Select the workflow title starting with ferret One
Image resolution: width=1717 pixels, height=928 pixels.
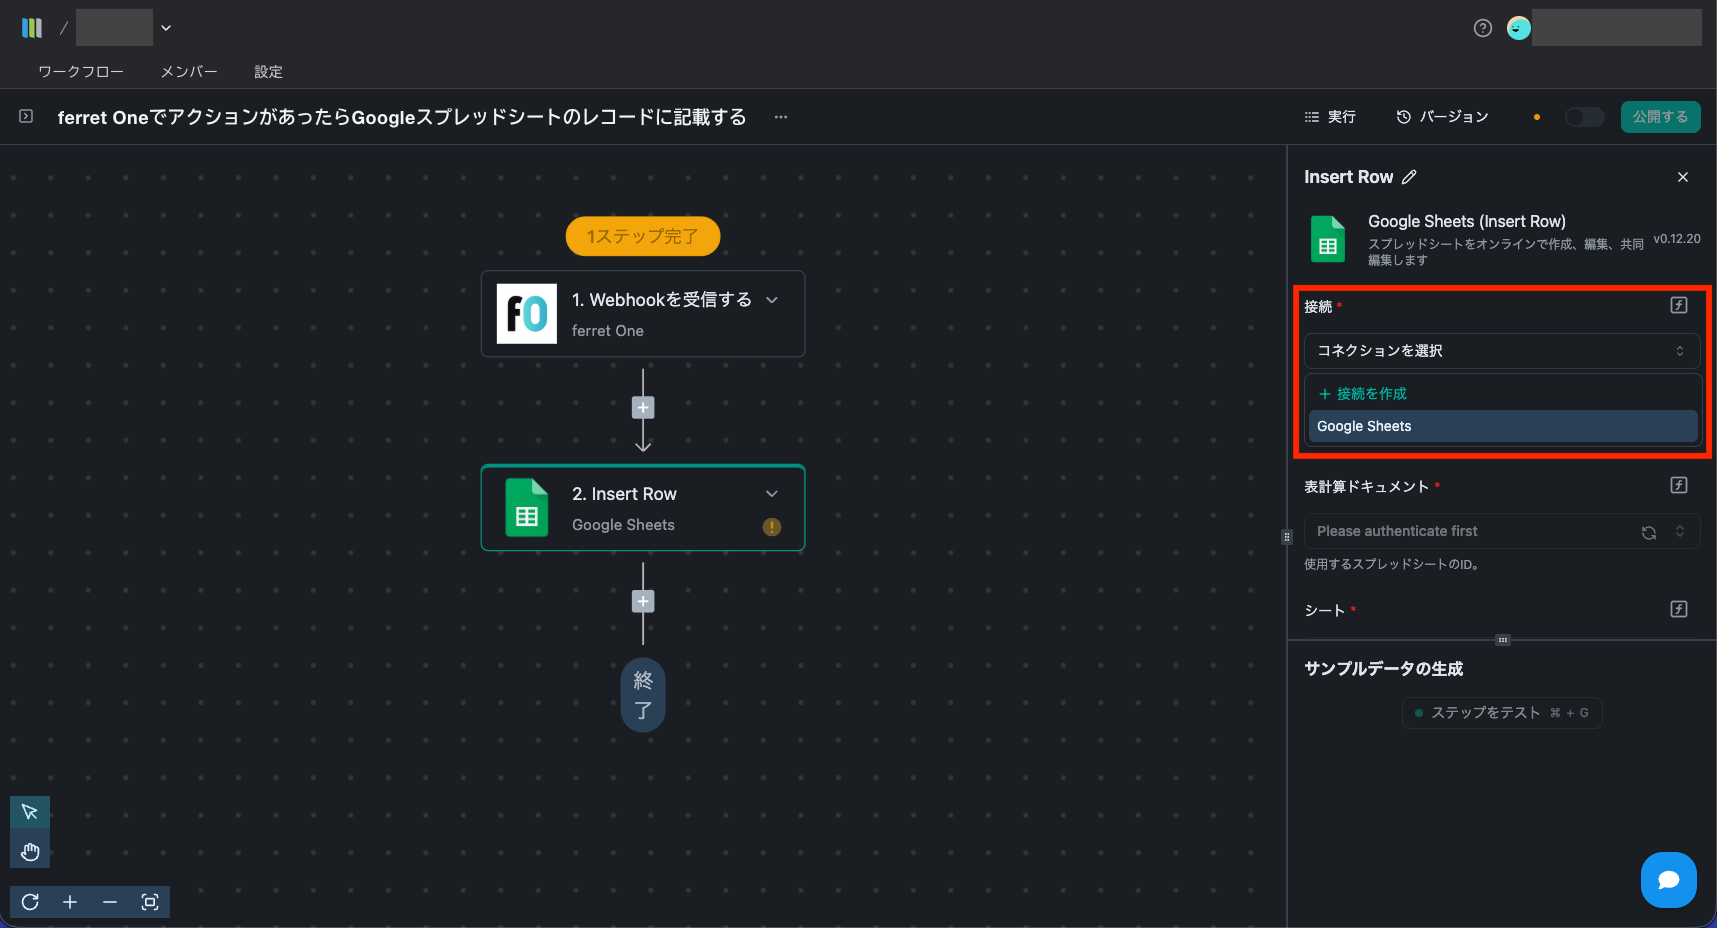pos(402,117)
